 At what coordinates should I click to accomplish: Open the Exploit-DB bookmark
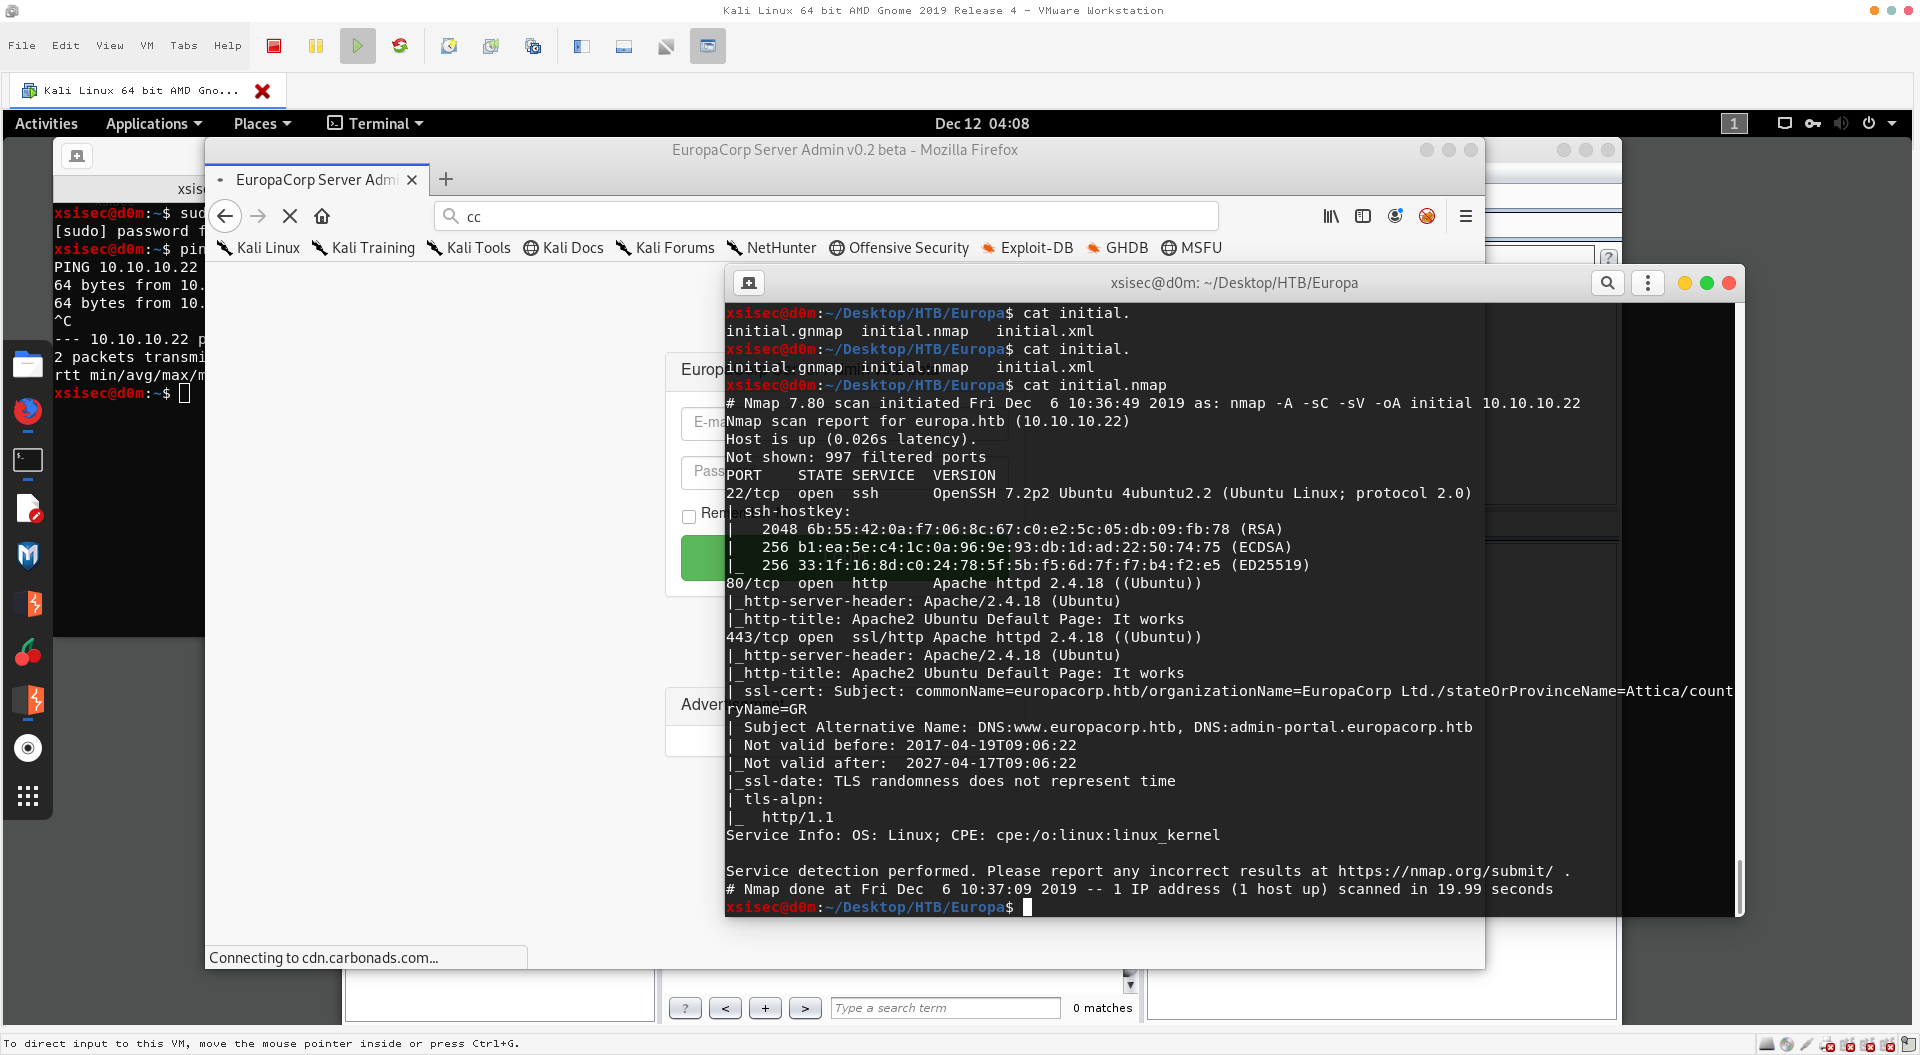[x=1027, y=248]
